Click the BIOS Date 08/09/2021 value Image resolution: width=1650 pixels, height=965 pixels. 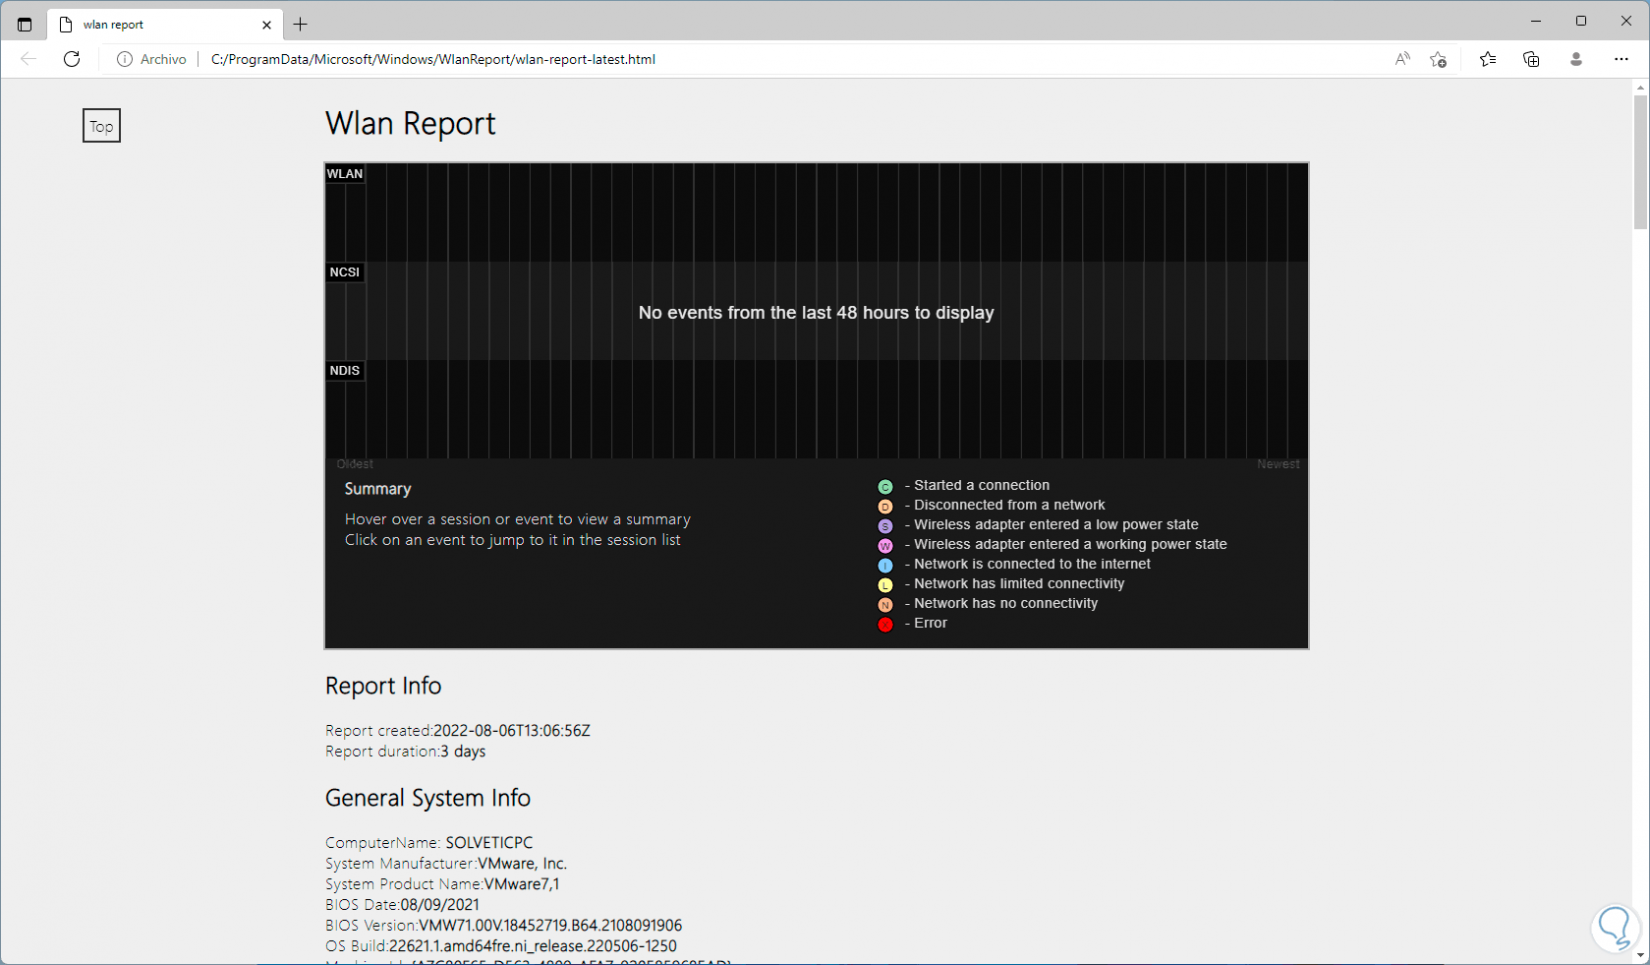(x=440, y=905)
